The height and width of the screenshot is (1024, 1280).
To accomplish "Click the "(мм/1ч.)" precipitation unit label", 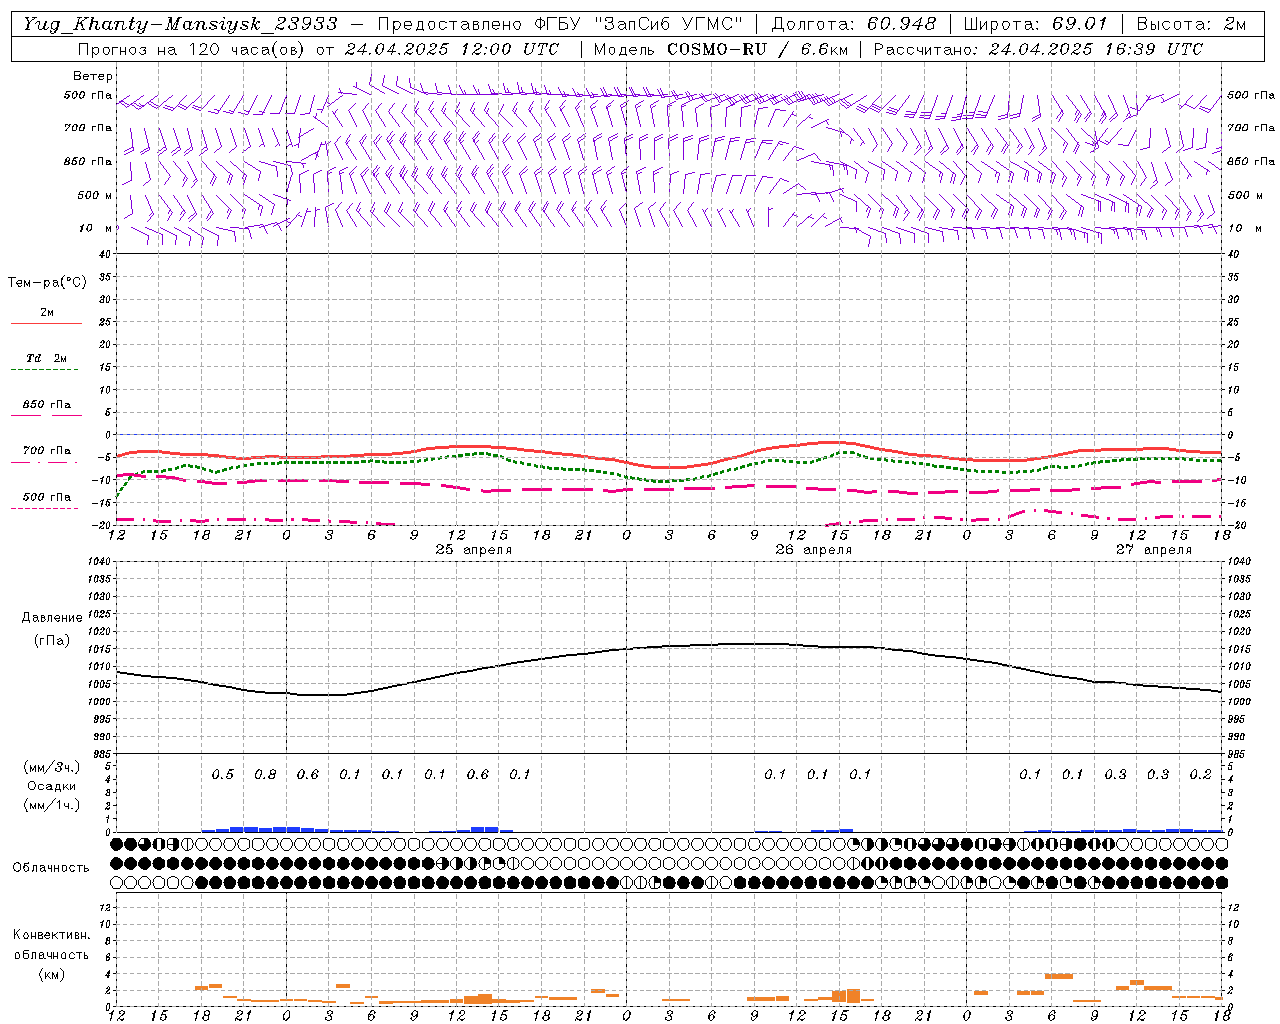I will point(53,805).
